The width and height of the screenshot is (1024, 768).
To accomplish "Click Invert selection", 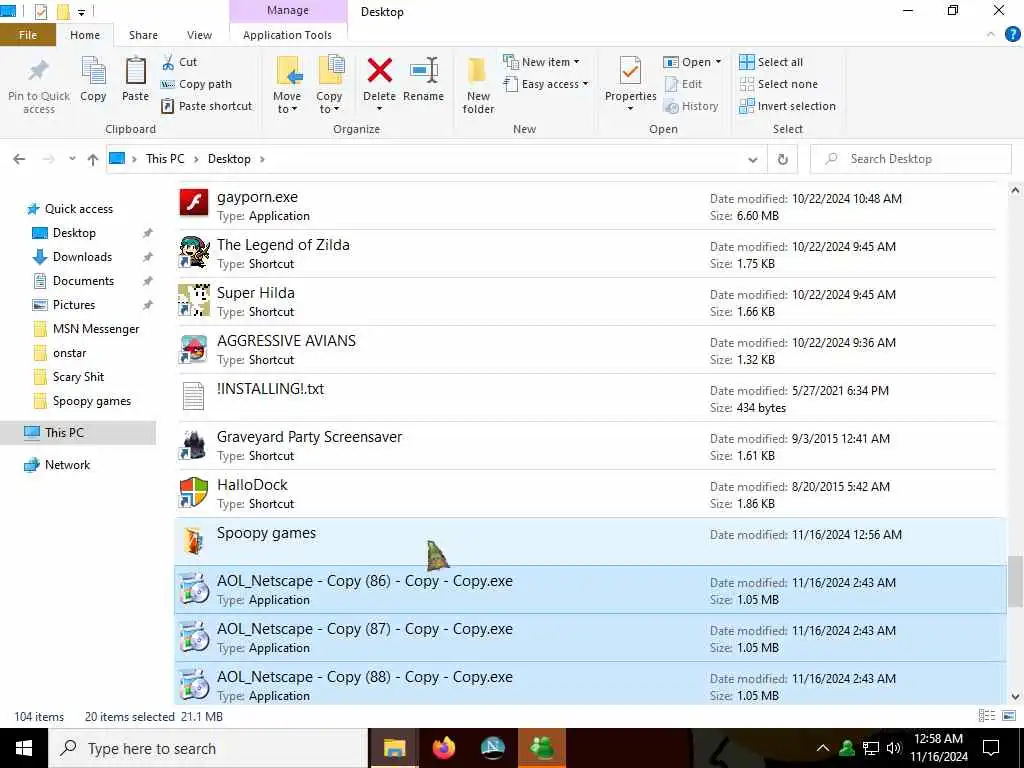I will tap(788, 106).
